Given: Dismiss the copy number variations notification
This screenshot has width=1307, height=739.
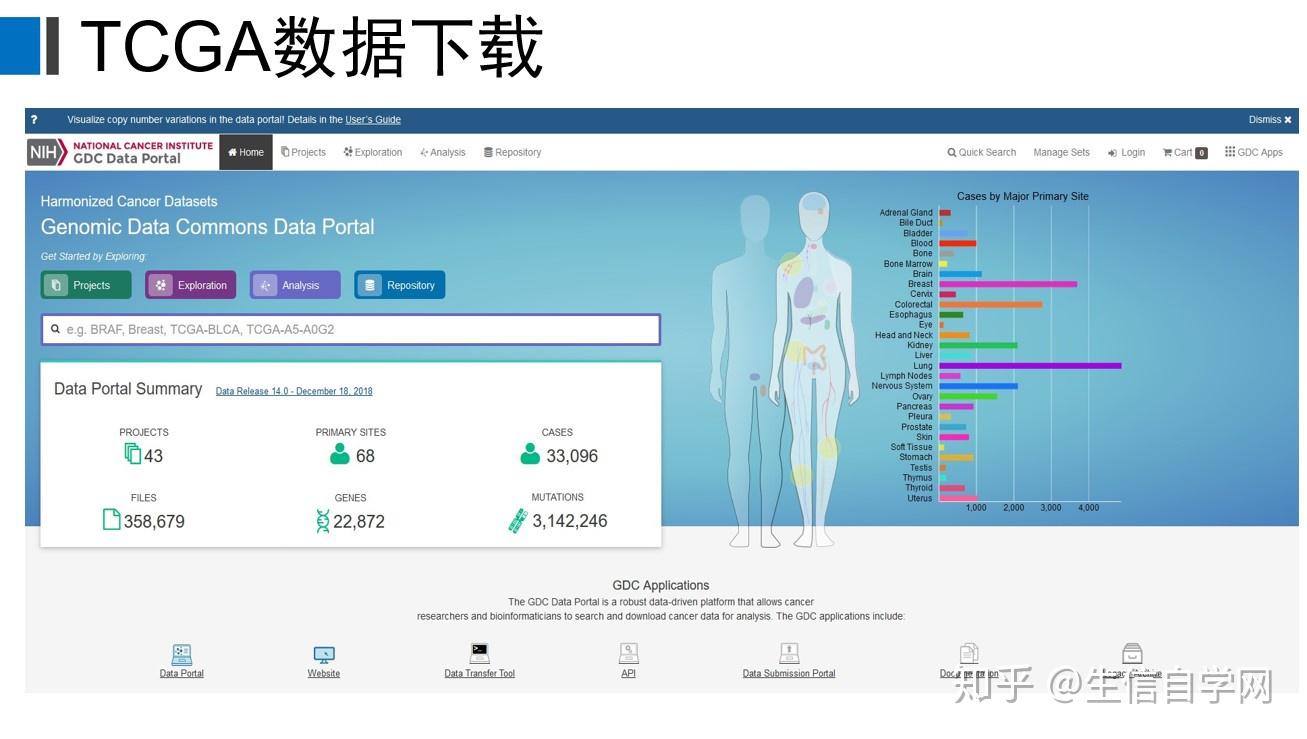Looking at the screenshot, I should click(x=1268, y=119).
